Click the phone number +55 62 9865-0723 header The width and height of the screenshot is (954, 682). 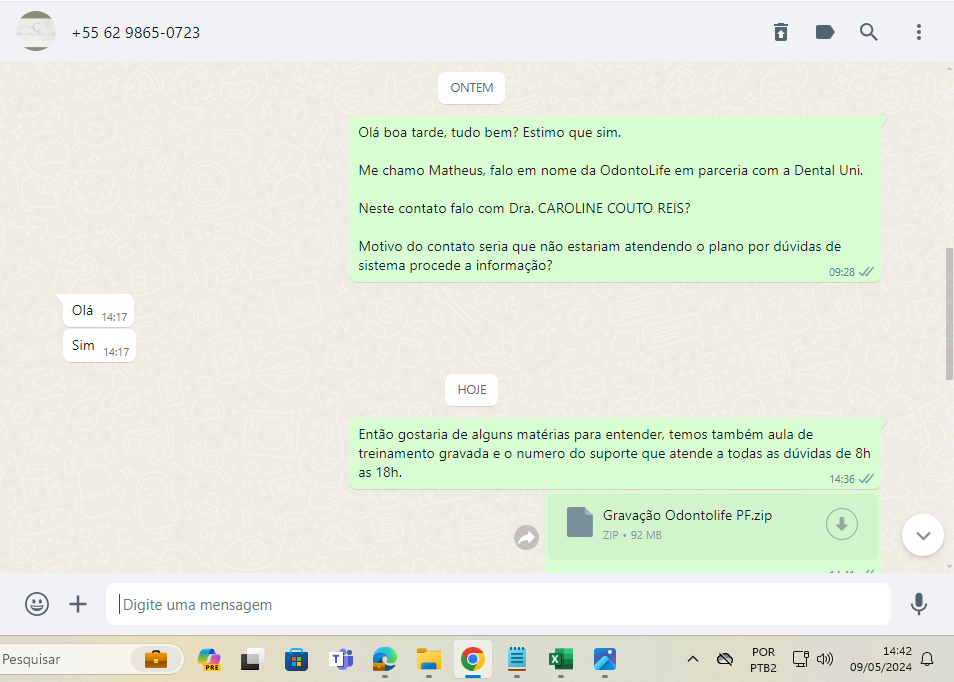(x=136, y=33)
